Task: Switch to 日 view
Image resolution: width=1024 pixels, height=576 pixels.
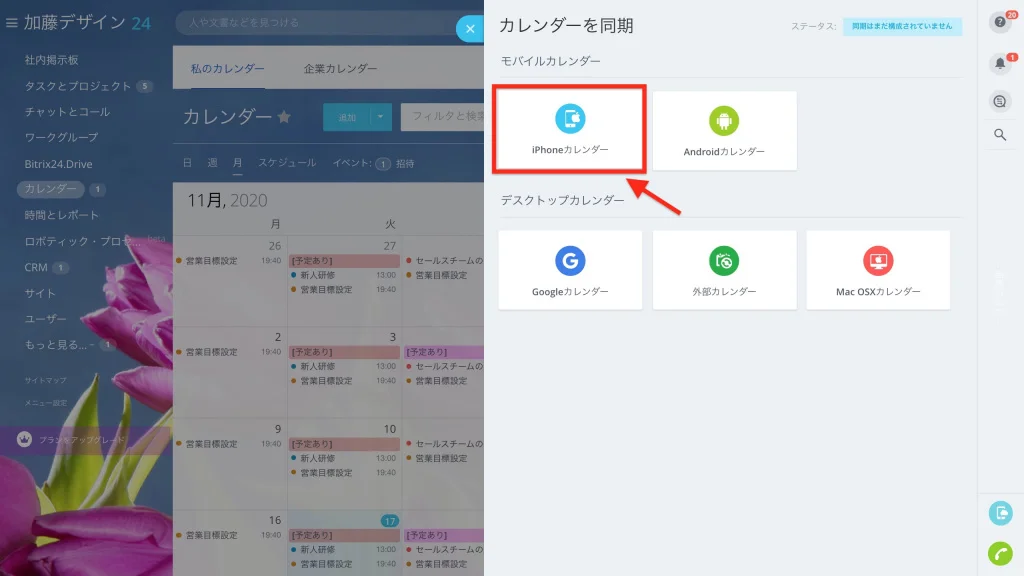Action: coord(187,163)
